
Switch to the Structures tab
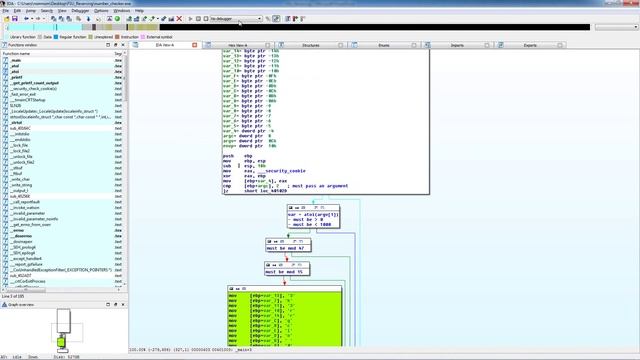click(x=311, y=45)
